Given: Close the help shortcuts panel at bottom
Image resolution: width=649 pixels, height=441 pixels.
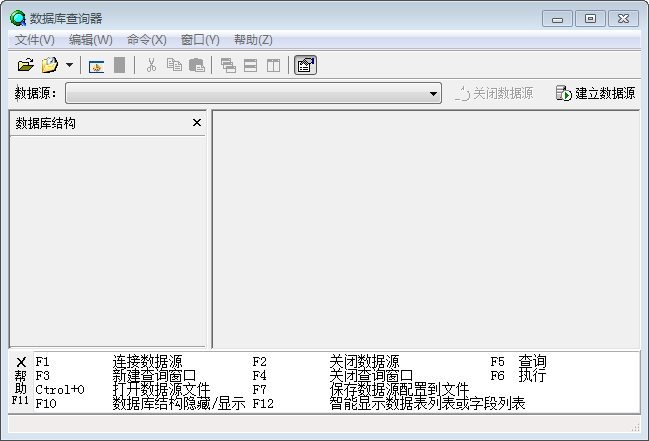Looking at the screenshot, I should pos(21,362).
